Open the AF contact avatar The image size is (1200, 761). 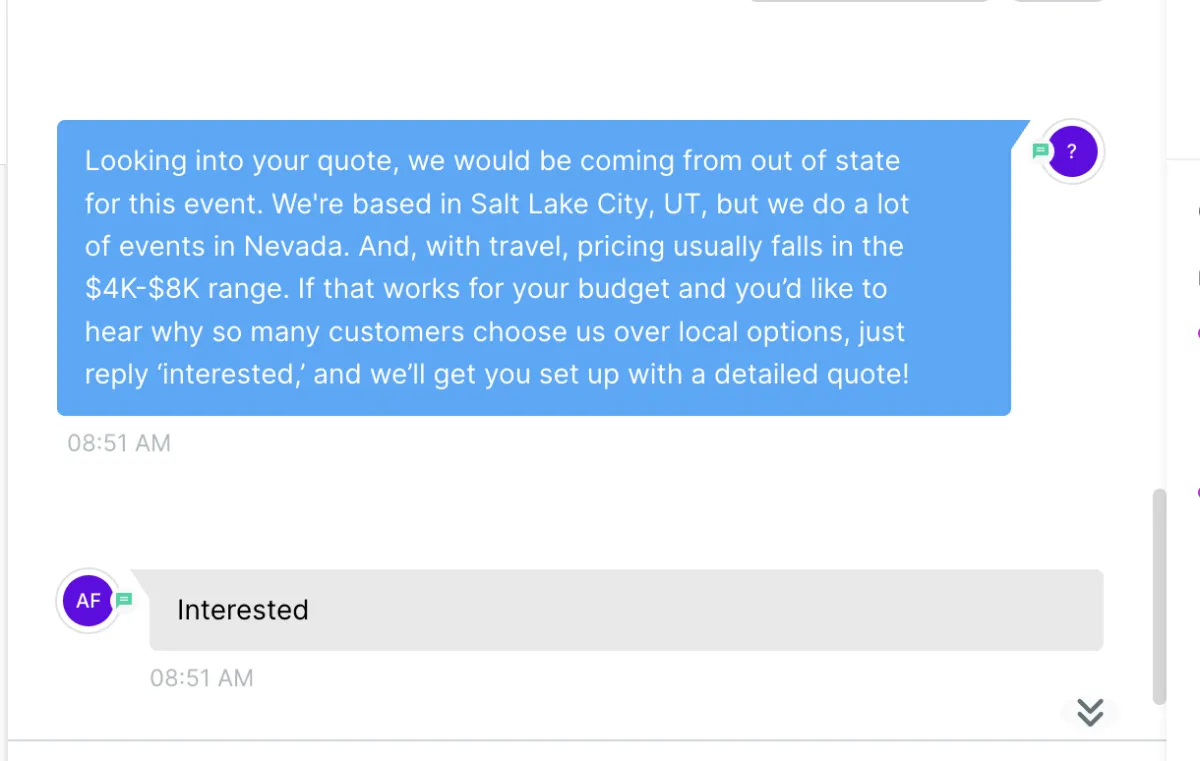pyautogui.click(x=88, y=601)
